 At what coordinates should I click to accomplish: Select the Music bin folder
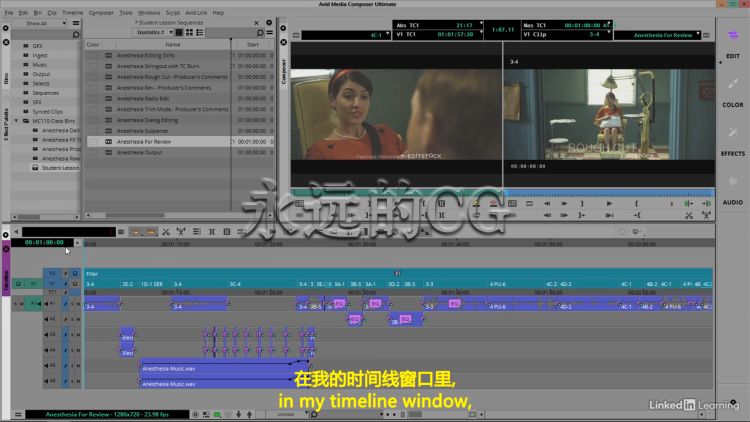(40, 65)
